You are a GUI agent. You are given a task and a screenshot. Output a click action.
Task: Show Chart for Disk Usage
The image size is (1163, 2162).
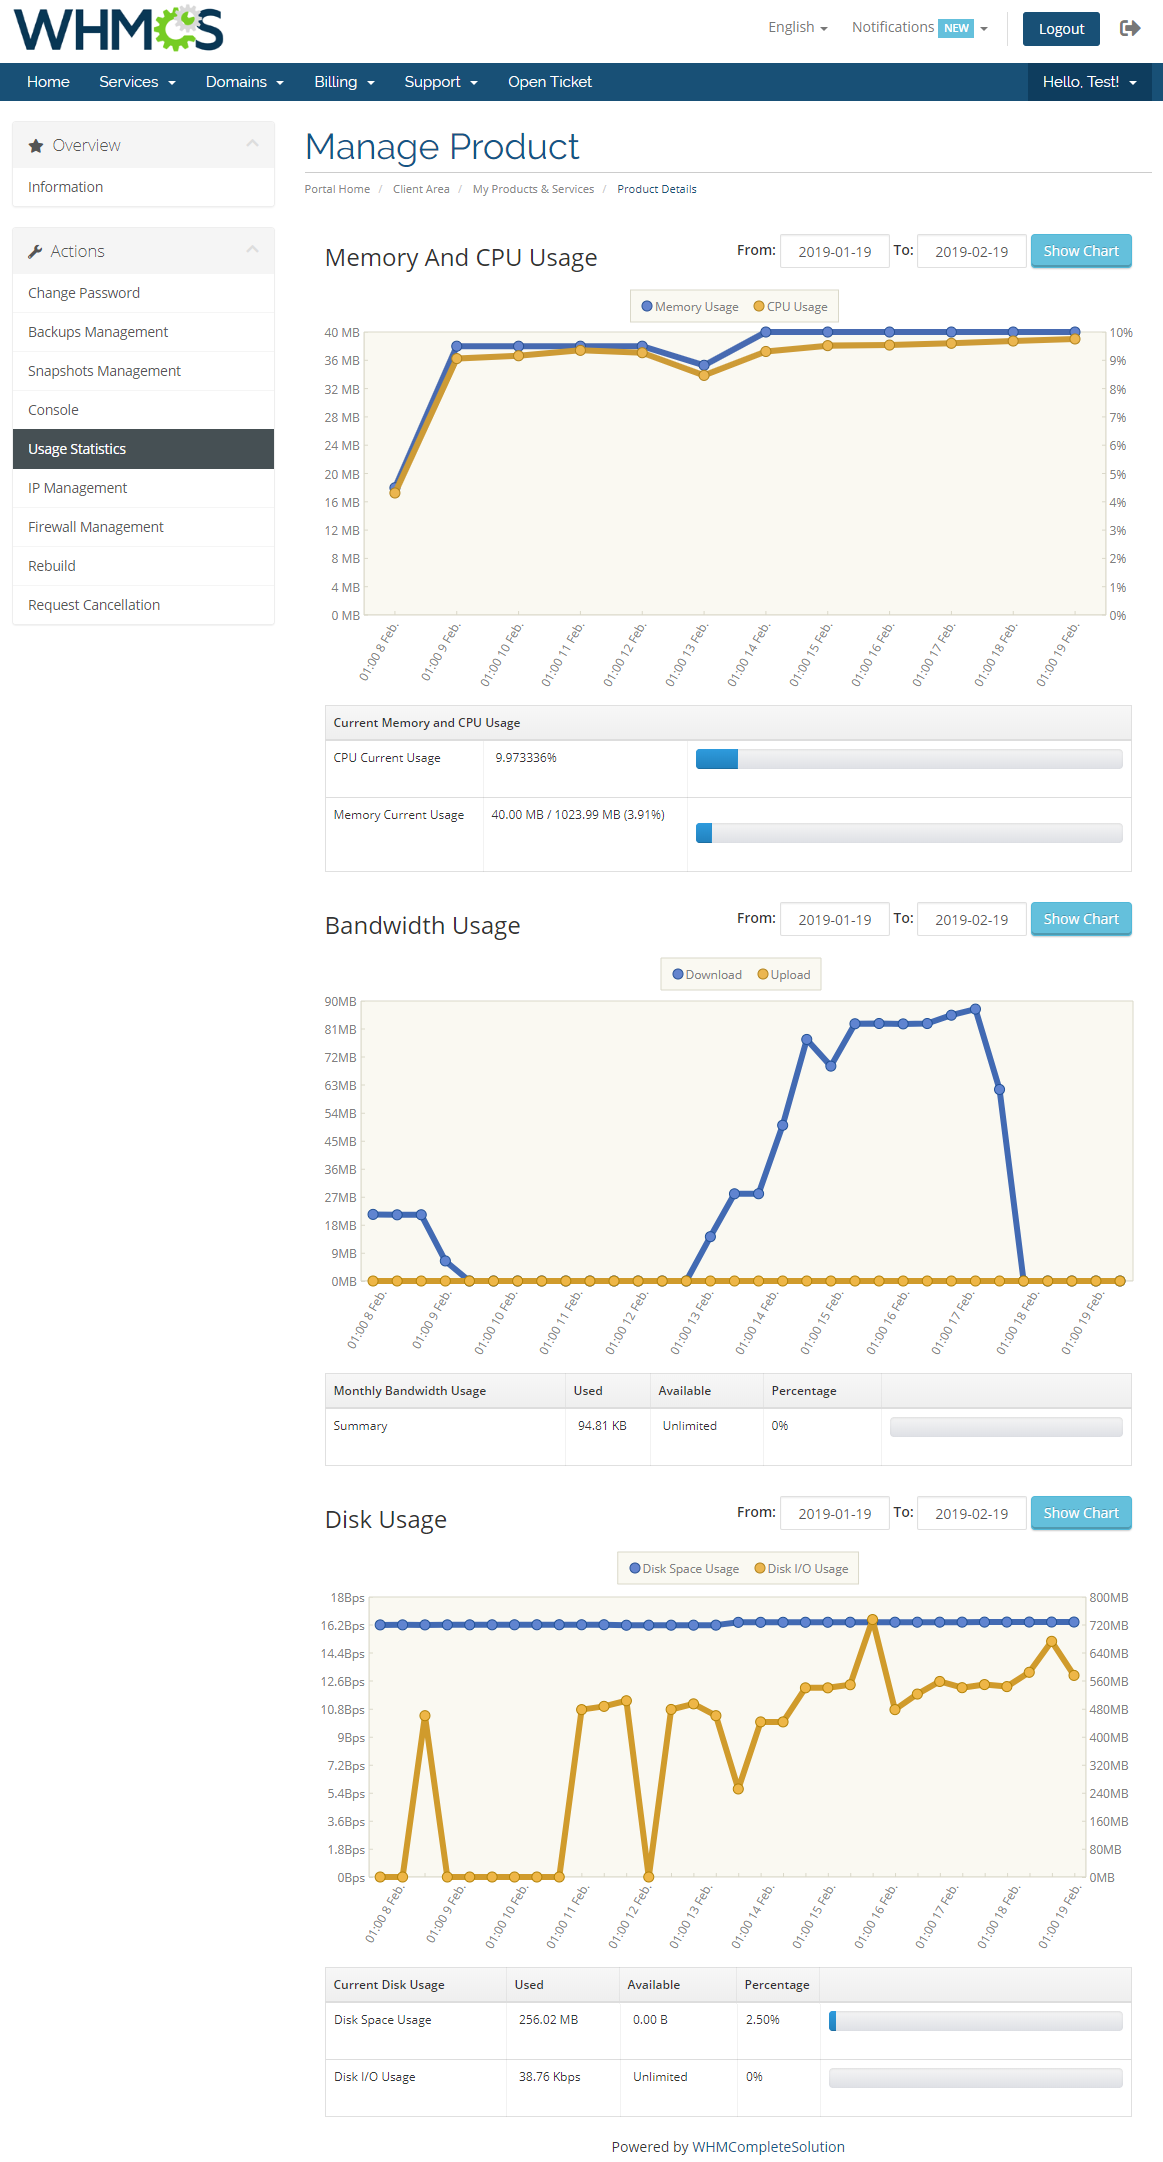pos(1081,1513)
